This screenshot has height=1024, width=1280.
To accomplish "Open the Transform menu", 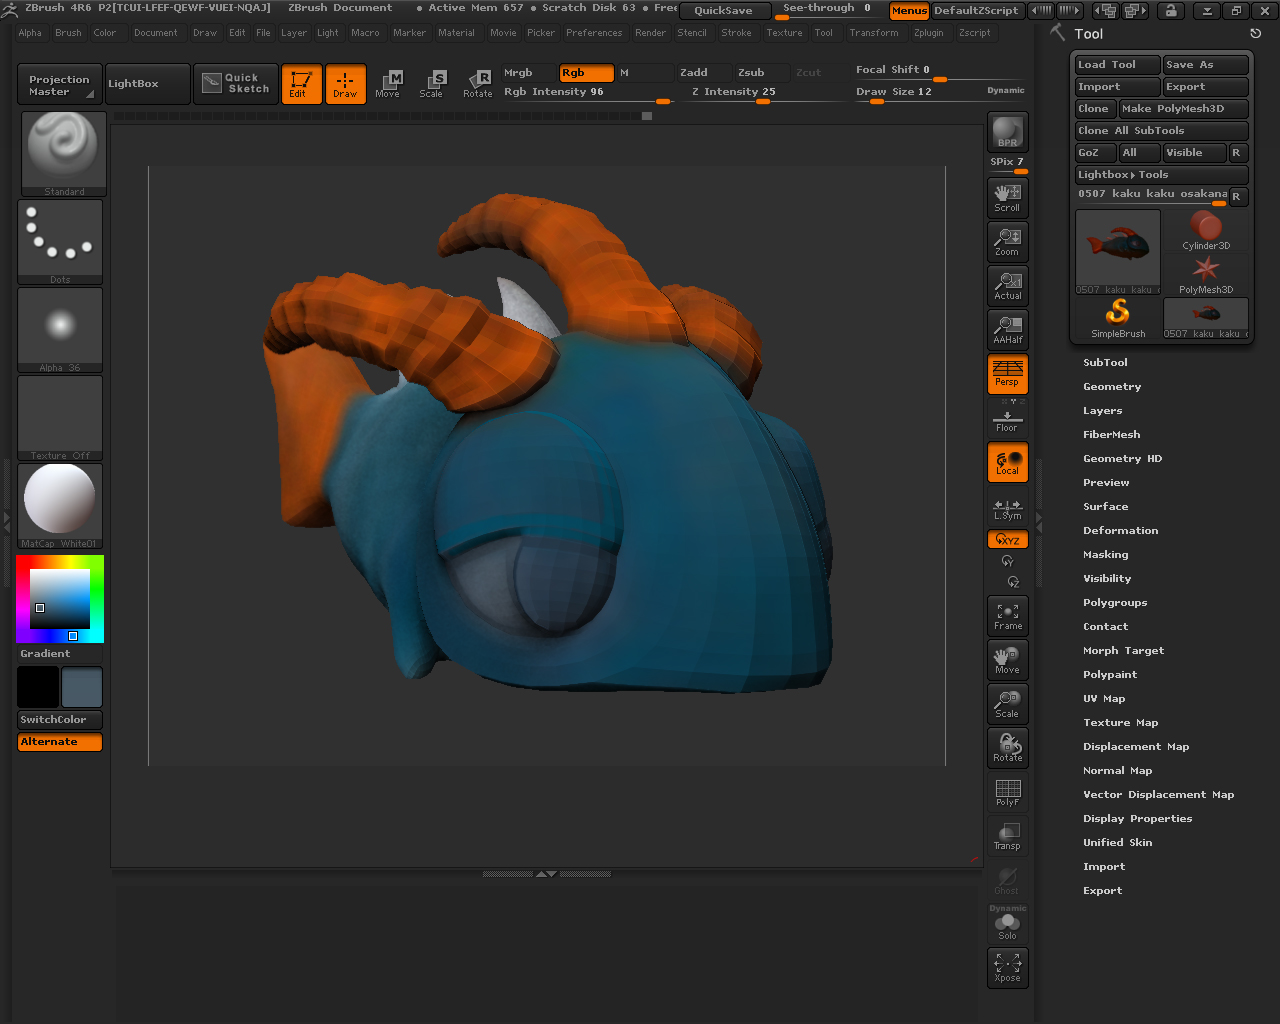I will [x=873, y=33].
